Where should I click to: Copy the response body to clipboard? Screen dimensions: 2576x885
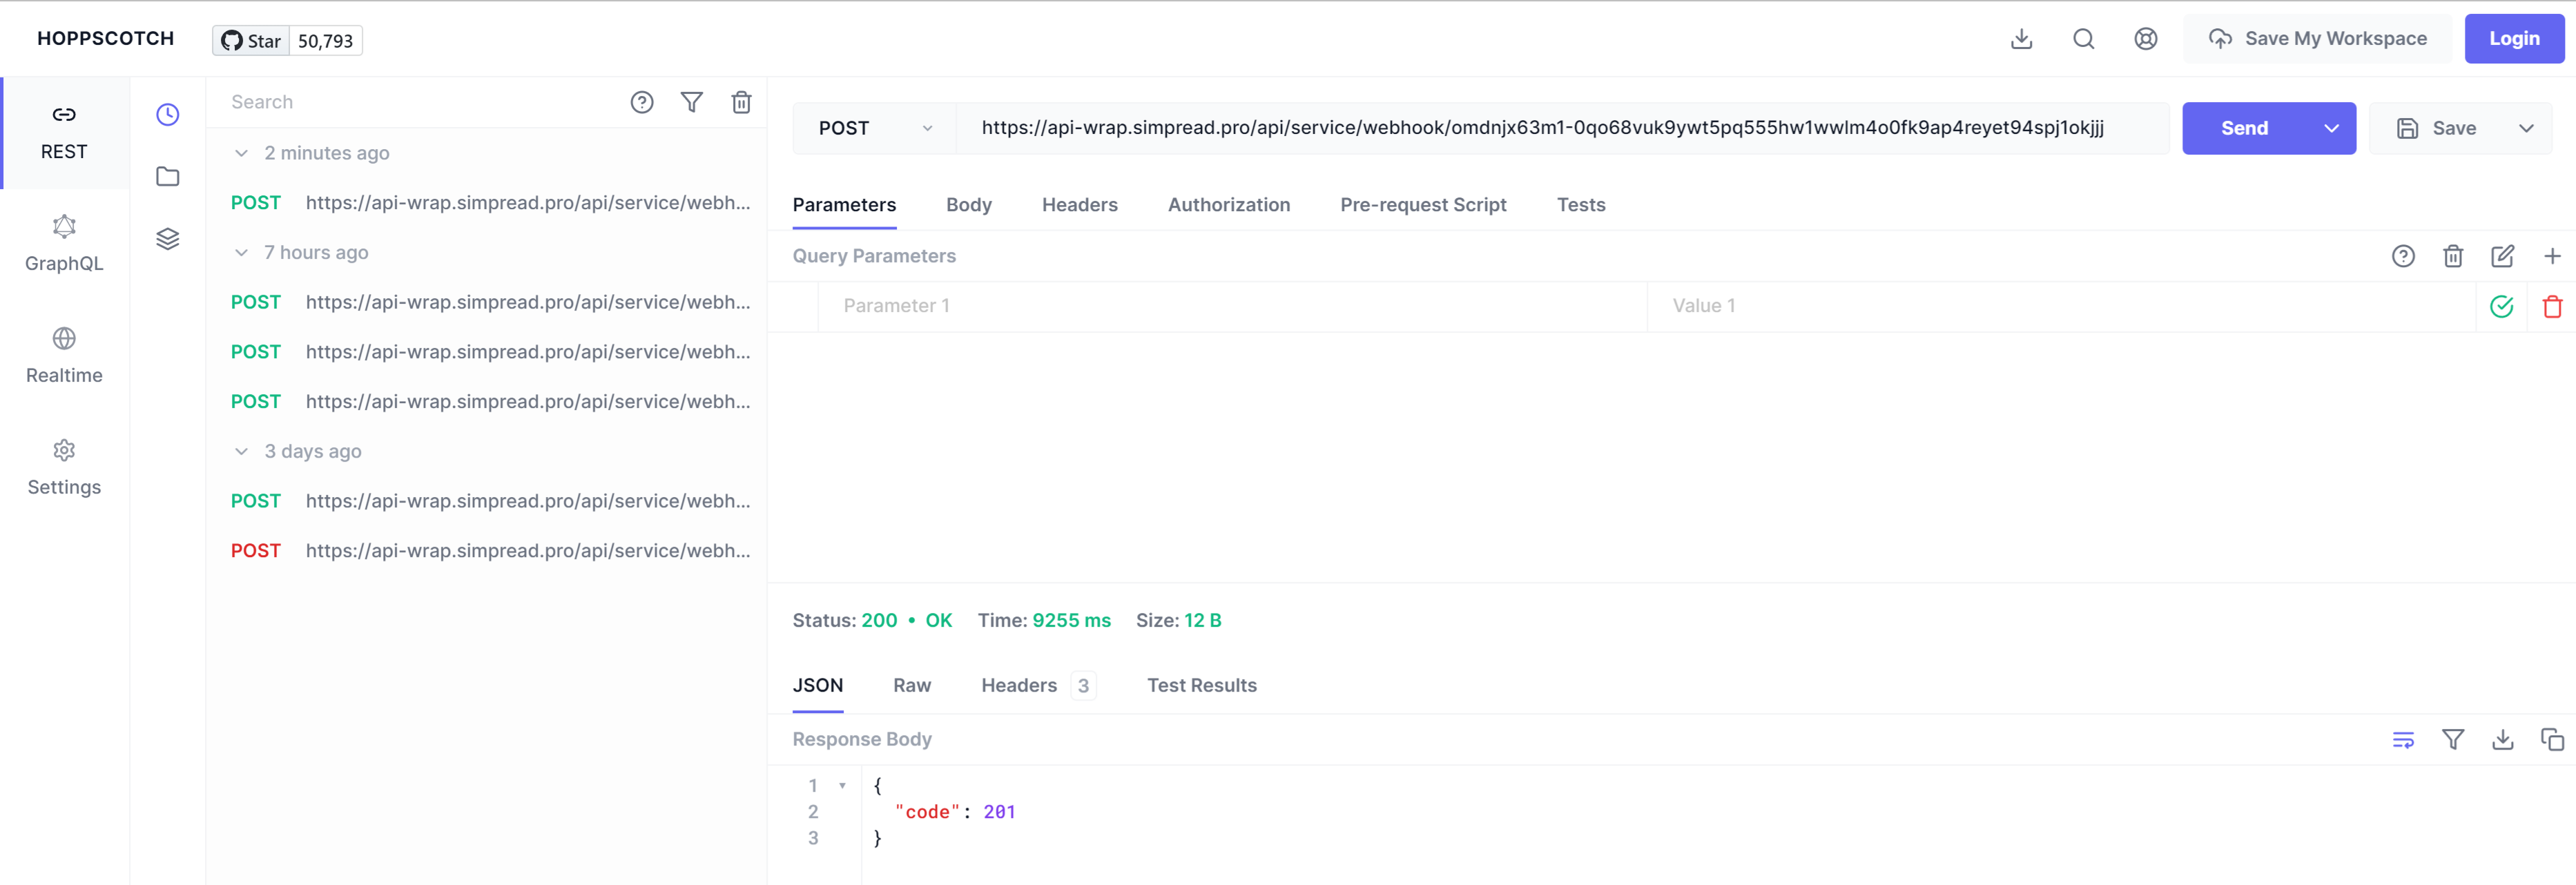click(2552, 740)
